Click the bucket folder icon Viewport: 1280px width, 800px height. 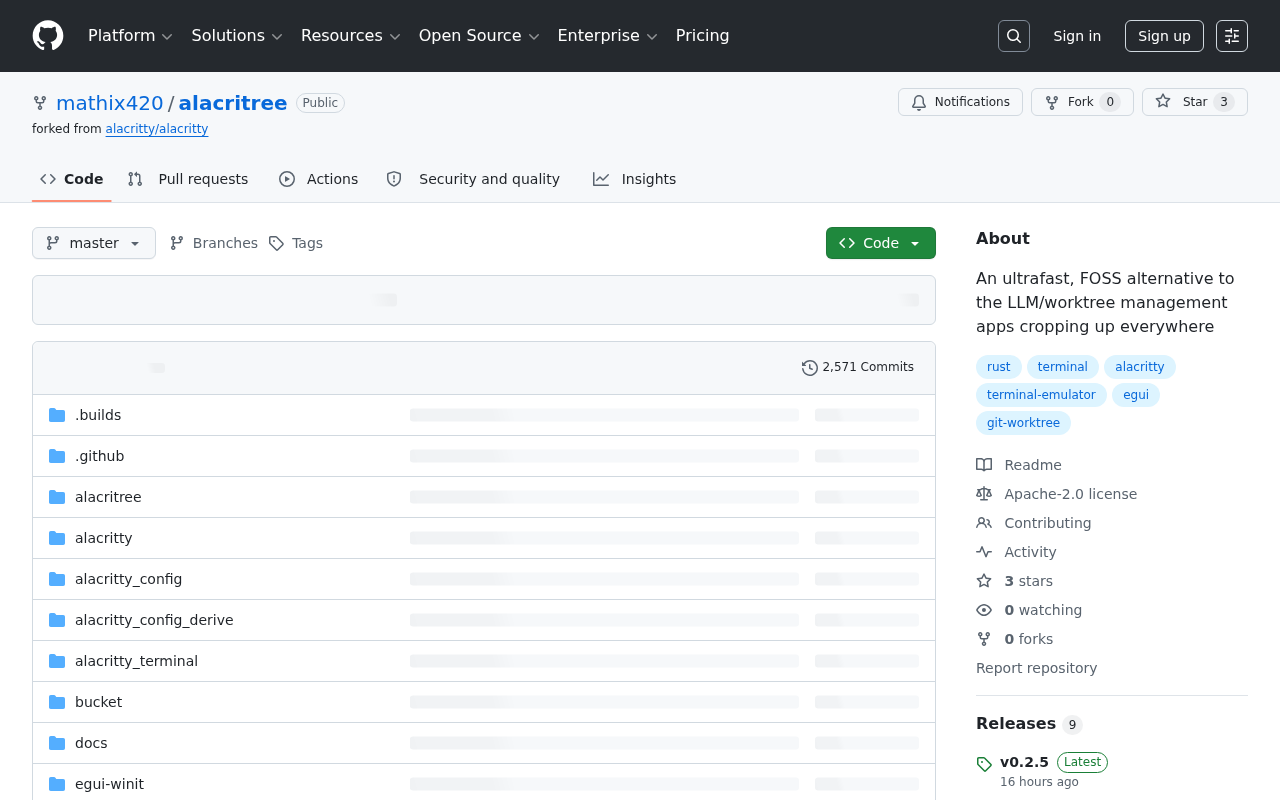pos(57,702)
